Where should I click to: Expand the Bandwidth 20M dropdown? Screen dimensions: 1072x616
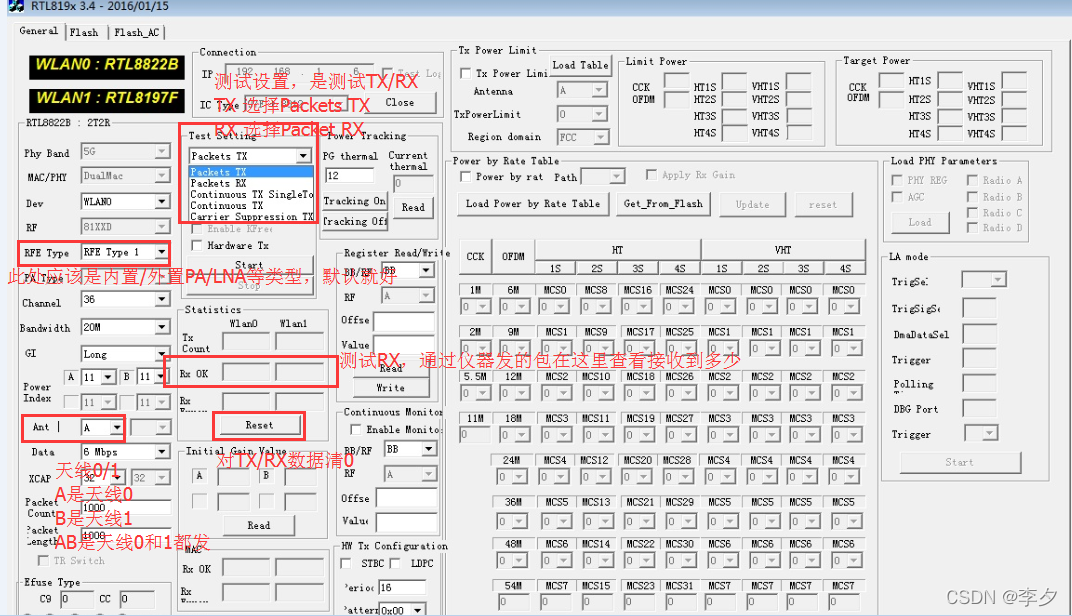(x=161, y=327)
